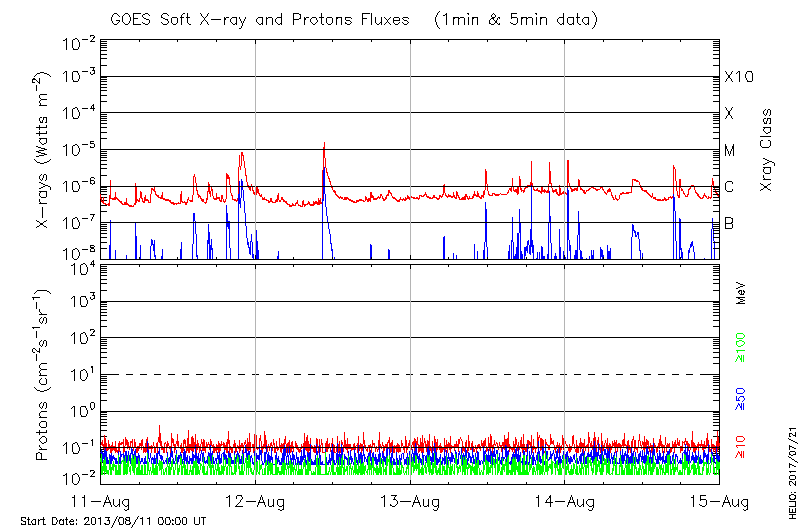
Task: Click the 11-Aug date tick label
Action: [102, 499]
